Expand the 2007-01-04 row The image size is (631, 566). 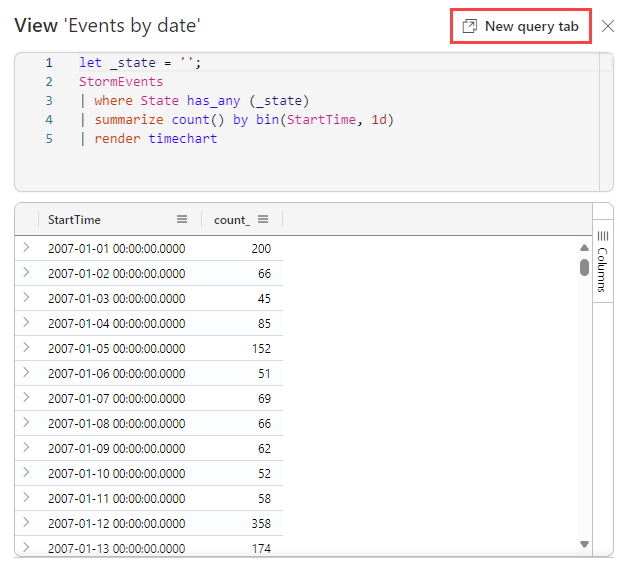pos(27,322)
